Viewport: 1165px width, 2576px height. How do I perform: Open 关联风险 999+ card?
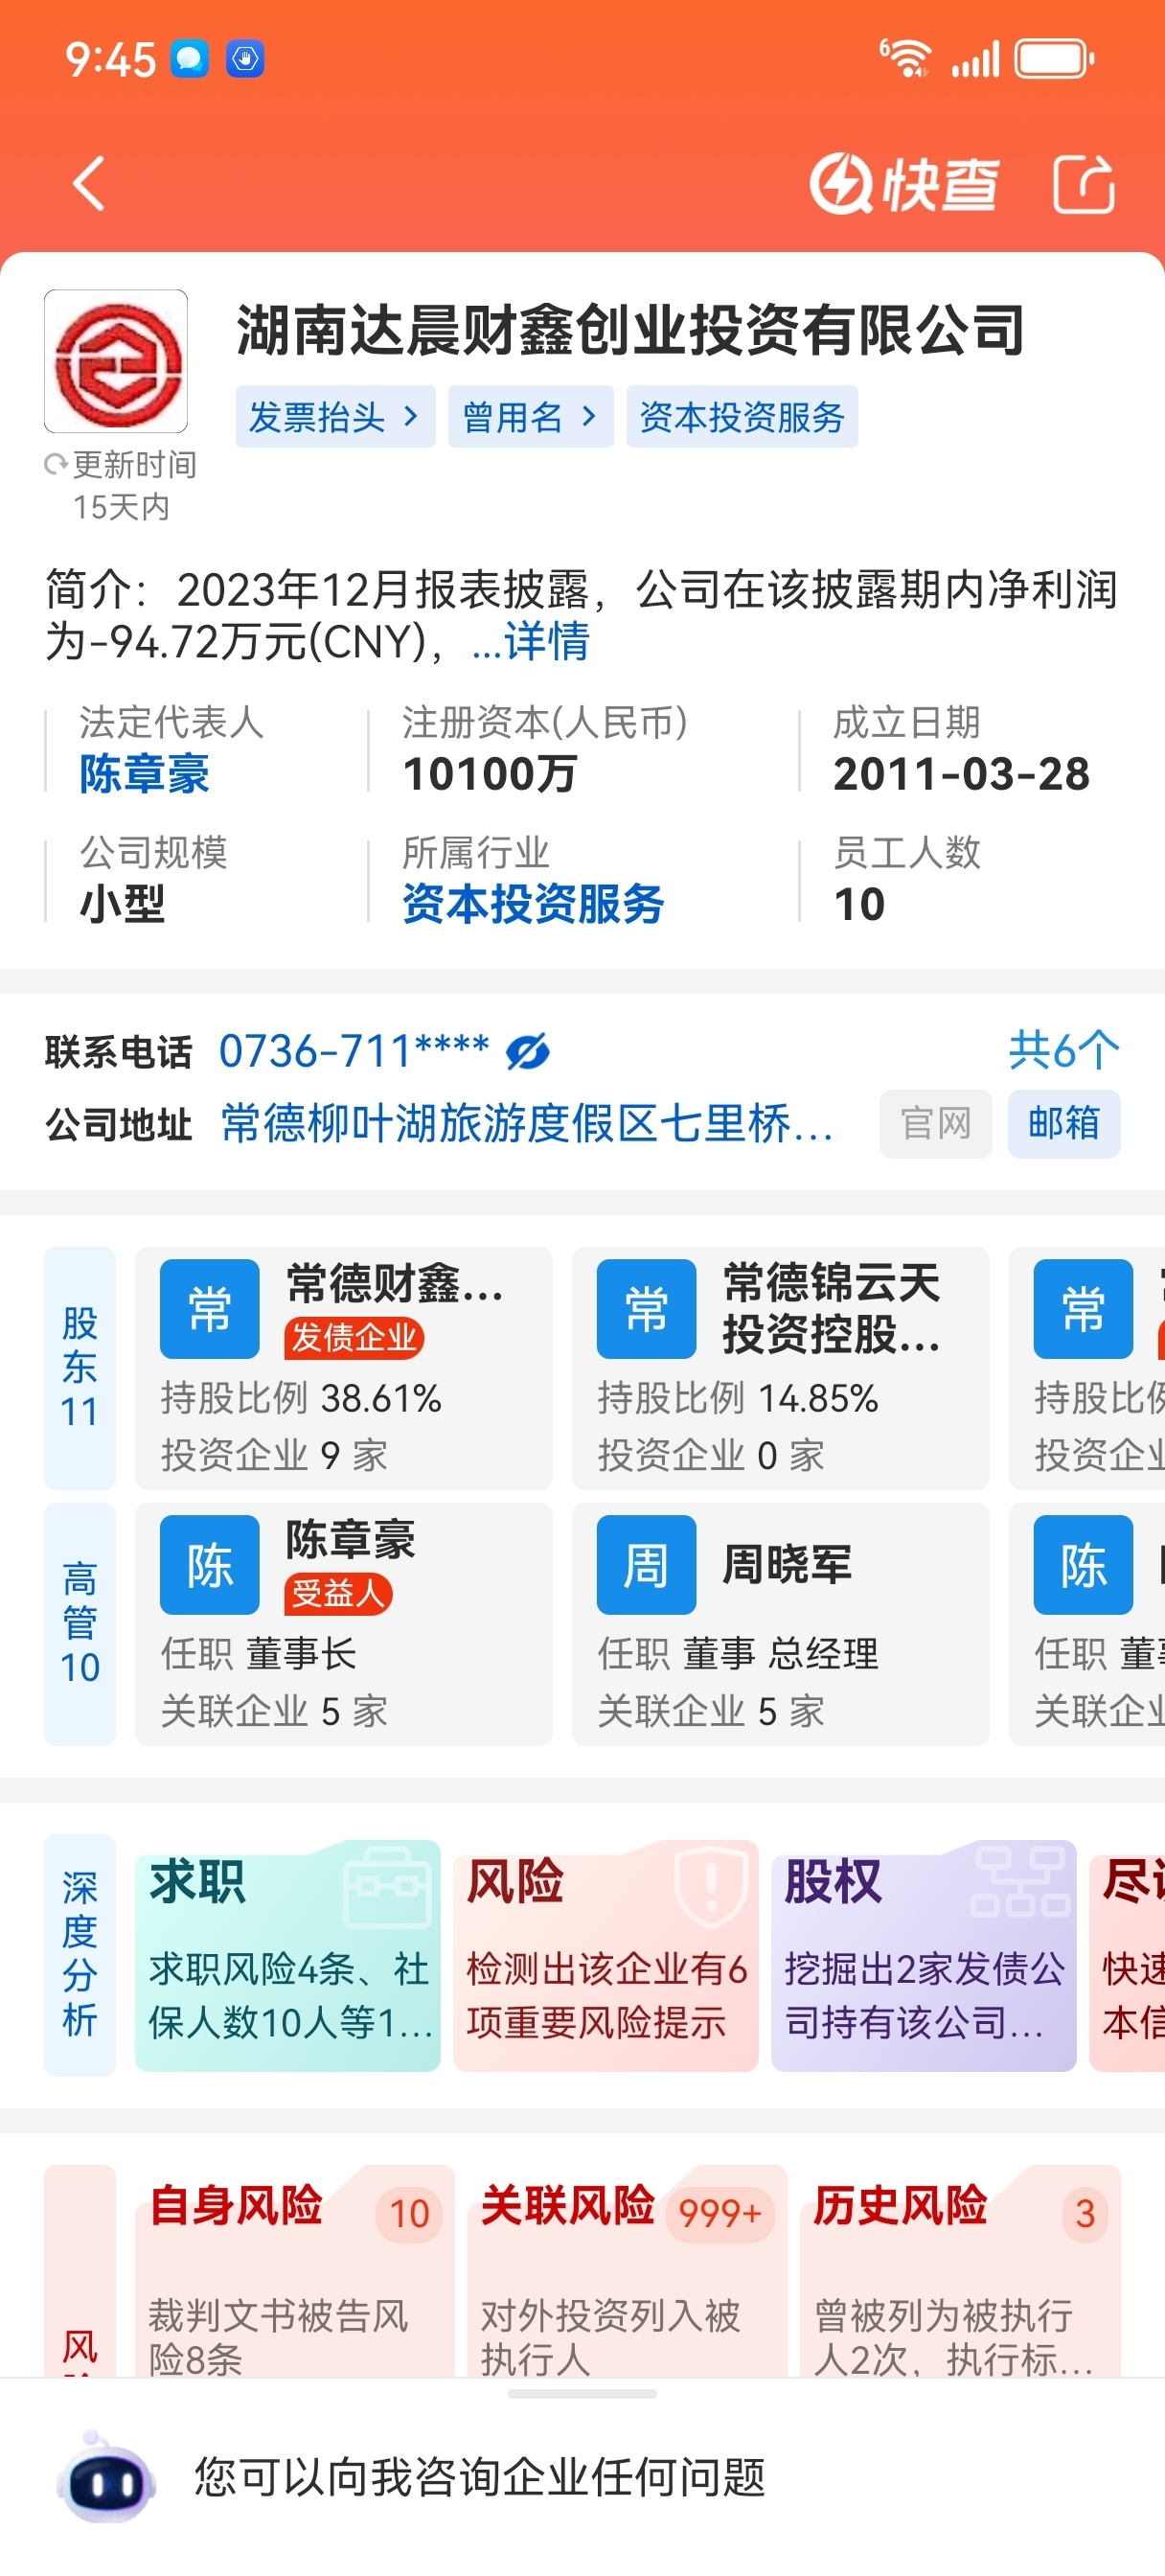(x=627, y=2270)
